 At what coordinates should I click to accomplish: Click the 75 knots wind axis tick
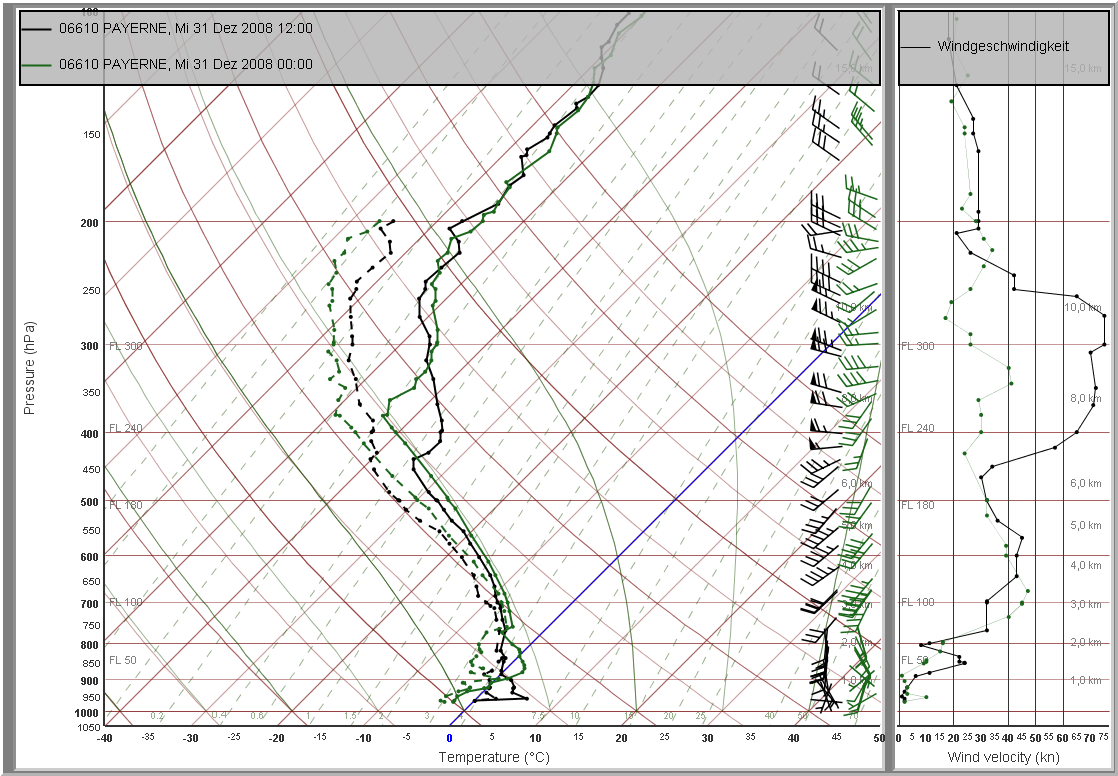click(1104, 739)
